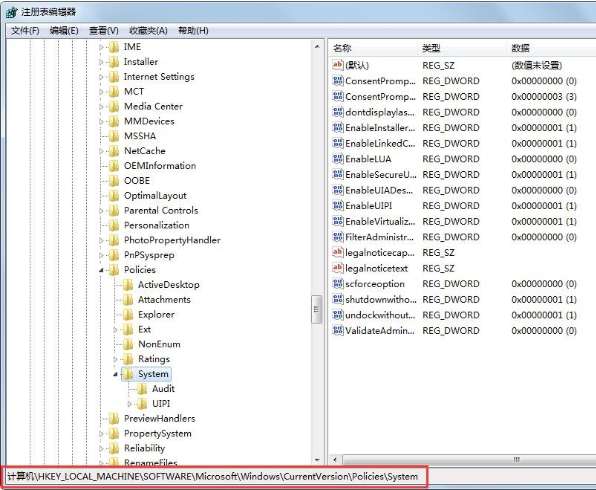Click the legalnoticetext string value icon

coord(338,268)
